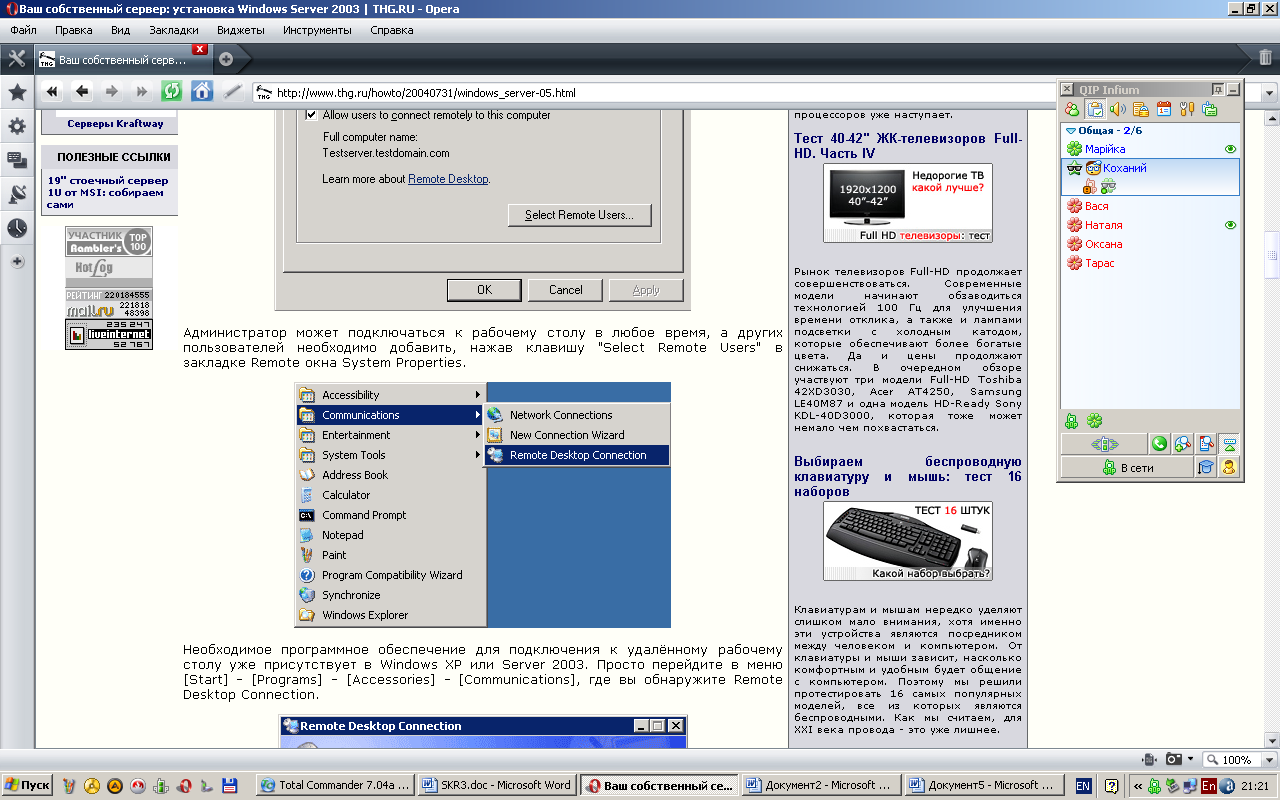Open 'Тест 40-42" ЖК-телевизоров' article link
Viewport: 1280px width, 800px height.
tap(908, 146)
